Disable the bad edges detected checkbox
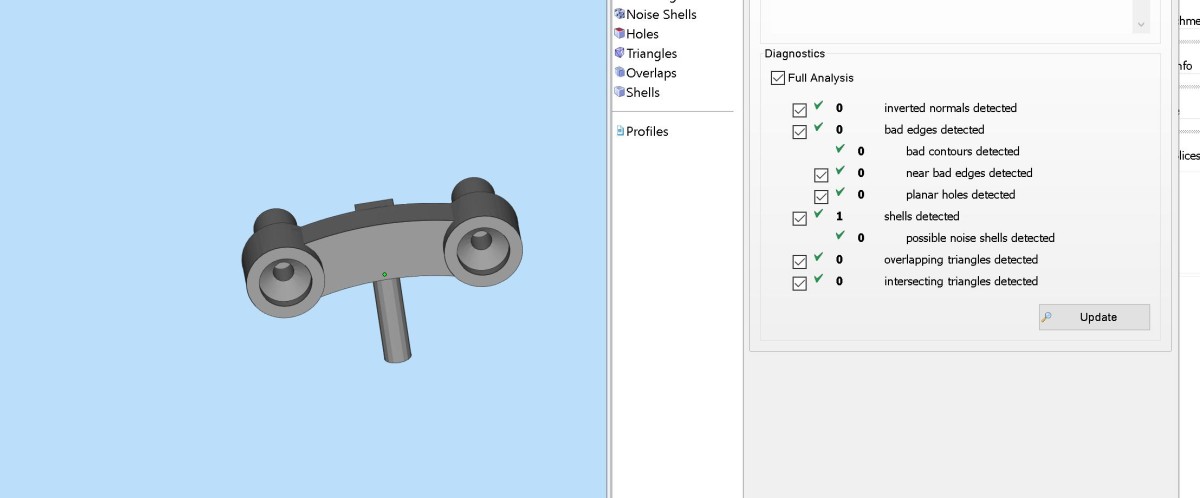 (x=799, y=132)
